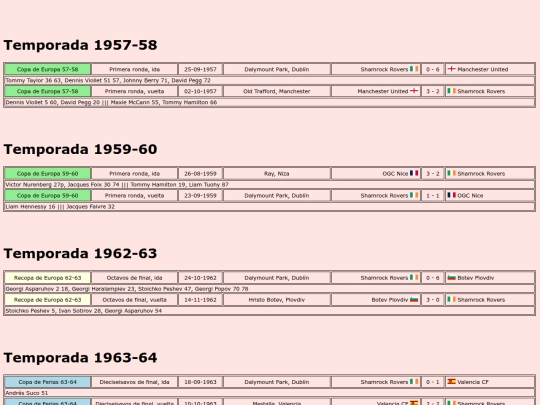Screen dimensions: 540x405
Task: Click the Temporada 1959-60 heading
Action: (80, 149)
